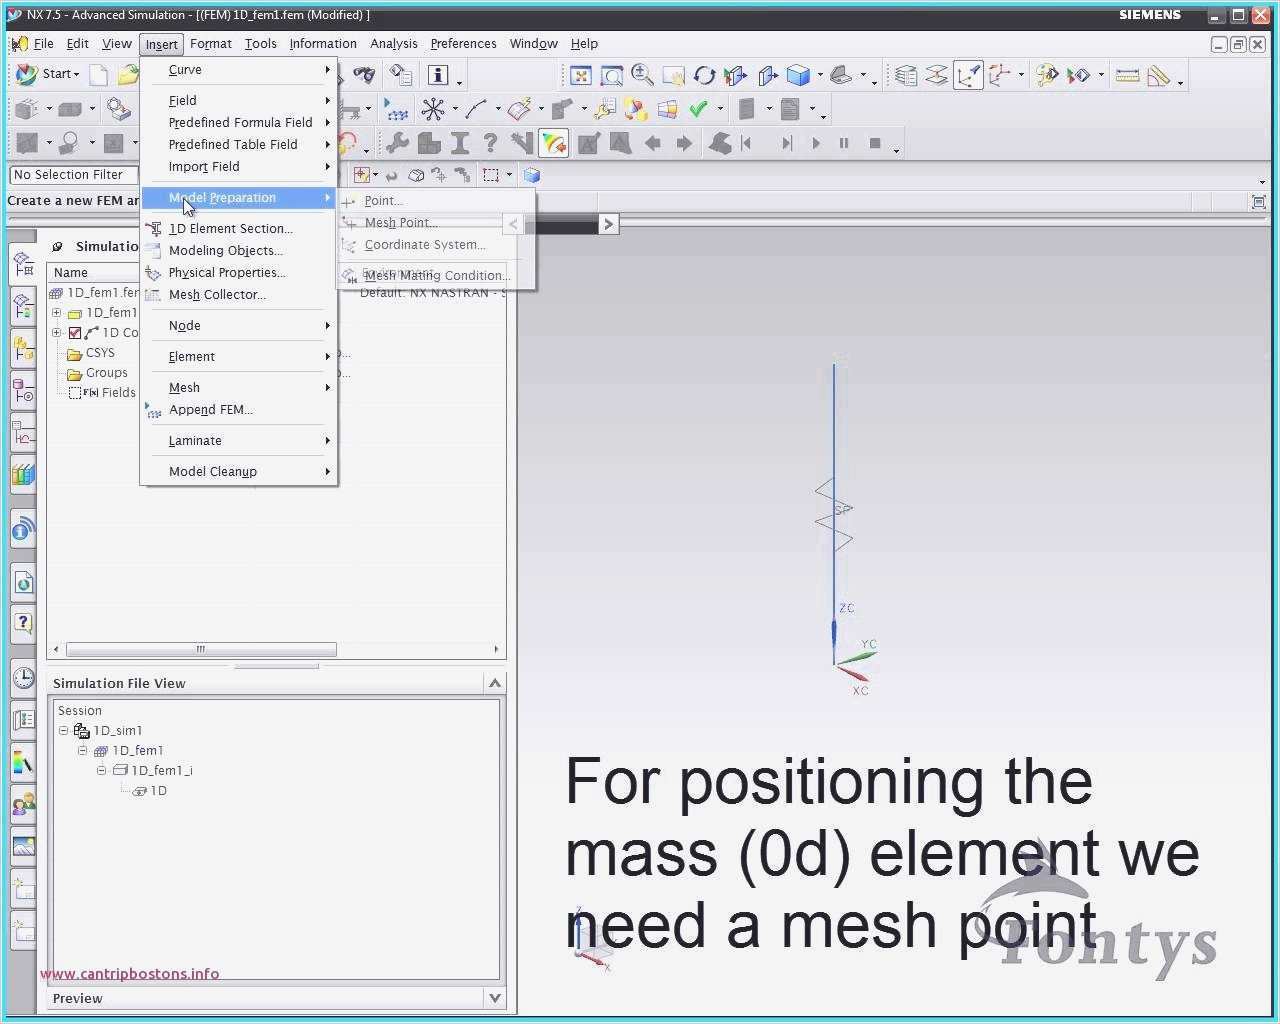Open the help question sidebar icon
The height and width of the screenshot is (1024, 1280).
[x=23, y=624]
